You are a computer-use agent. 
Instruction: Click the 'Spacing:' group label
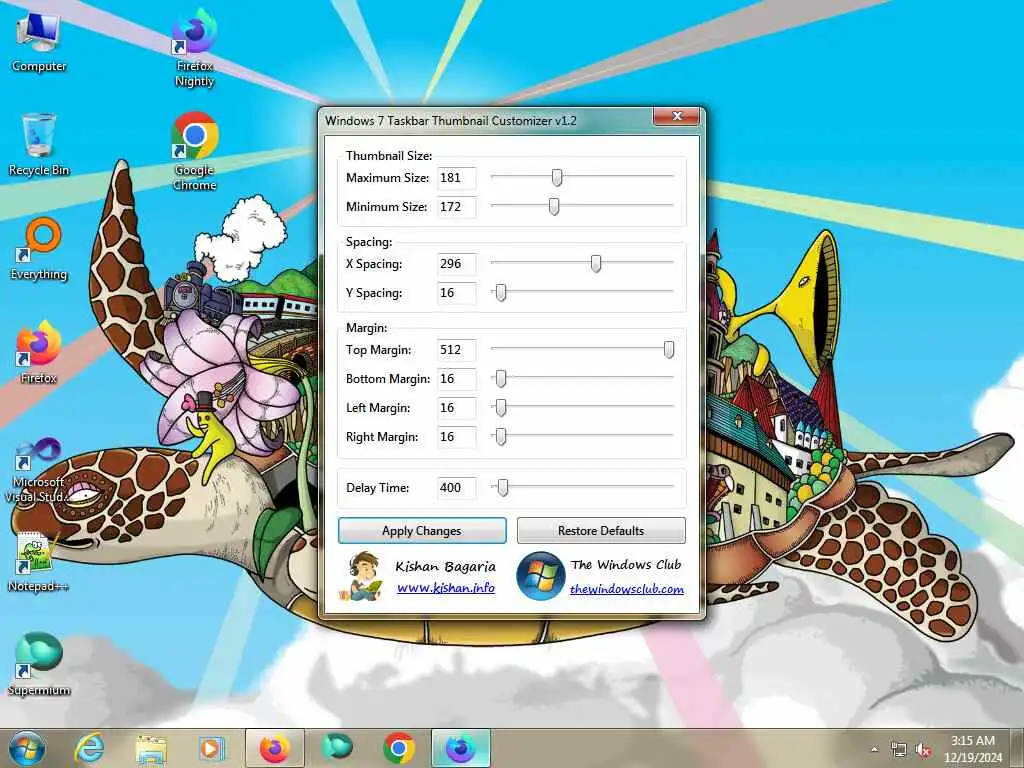click(369, 242)
